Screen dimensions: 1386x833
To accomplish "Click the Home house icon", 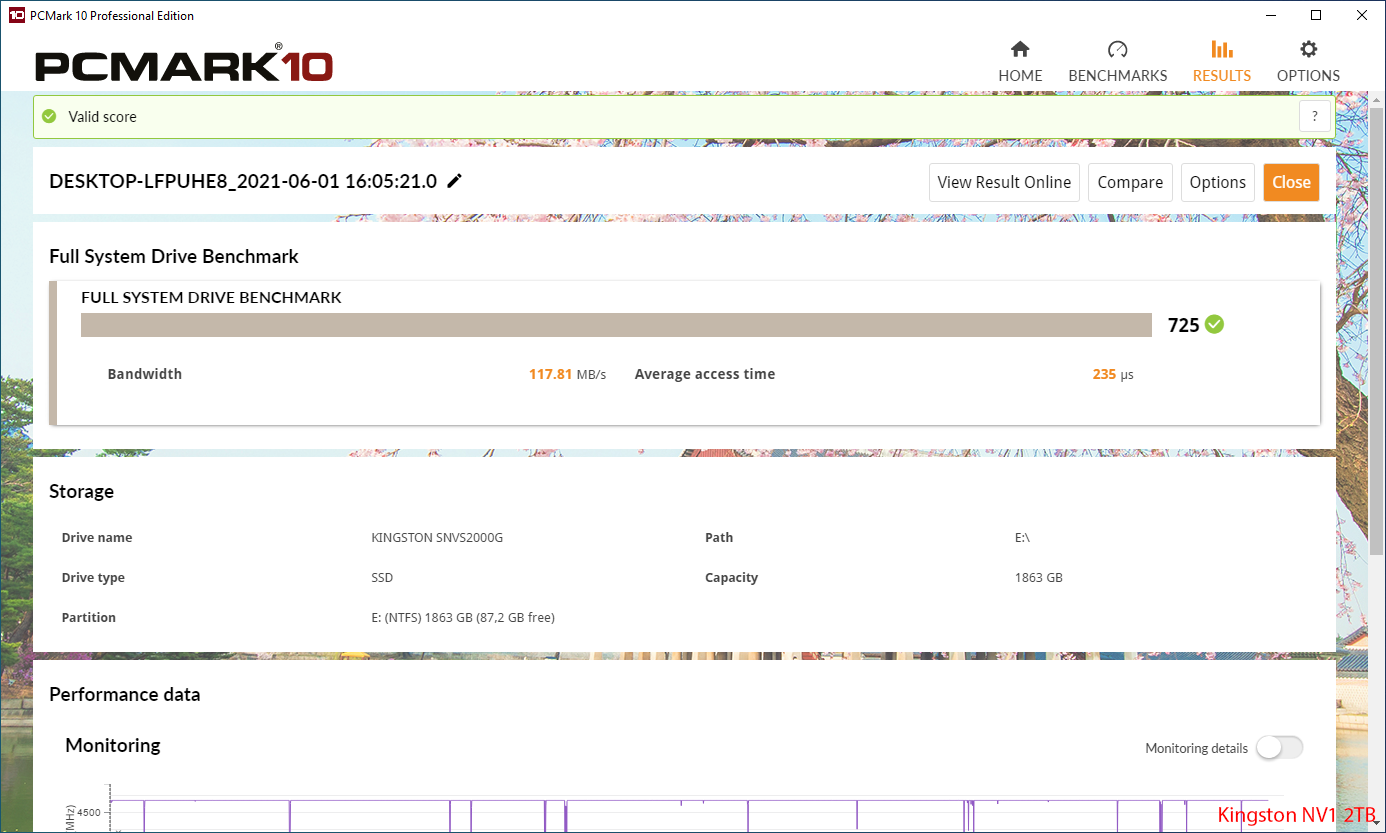I will click(x=1020, y=50).
